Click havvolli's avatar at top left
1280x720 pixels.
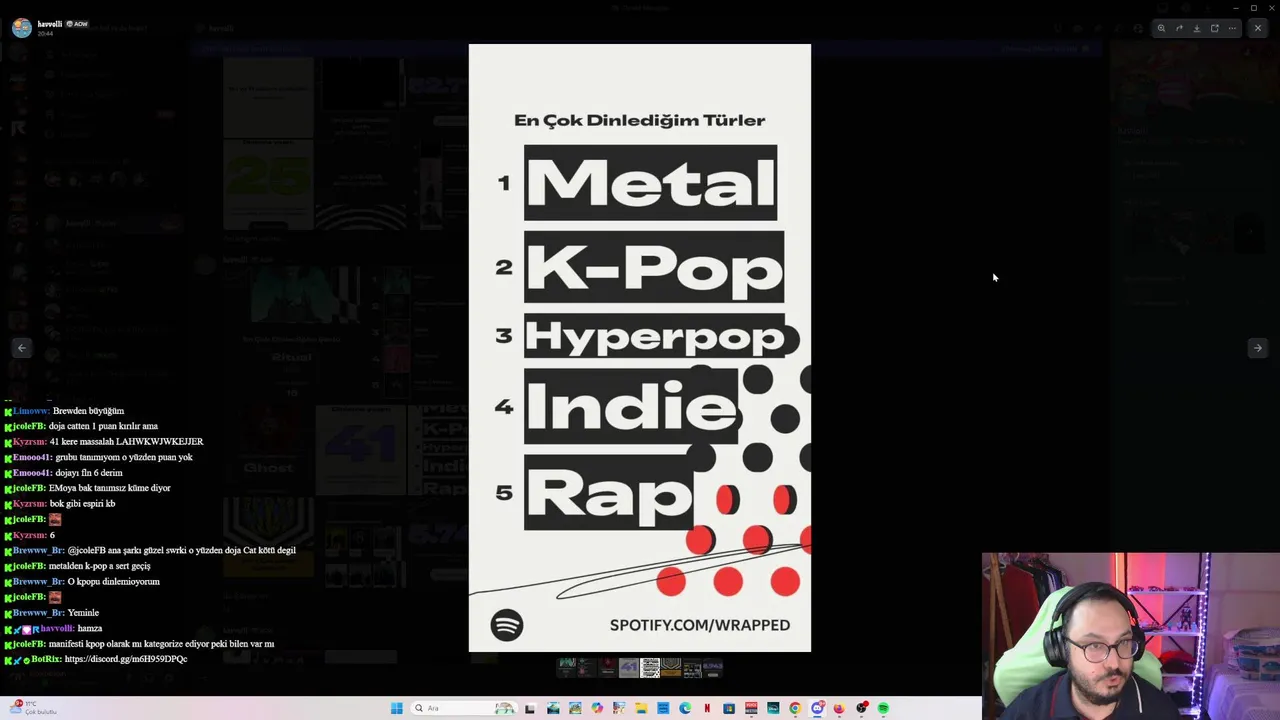pos(22,28)
